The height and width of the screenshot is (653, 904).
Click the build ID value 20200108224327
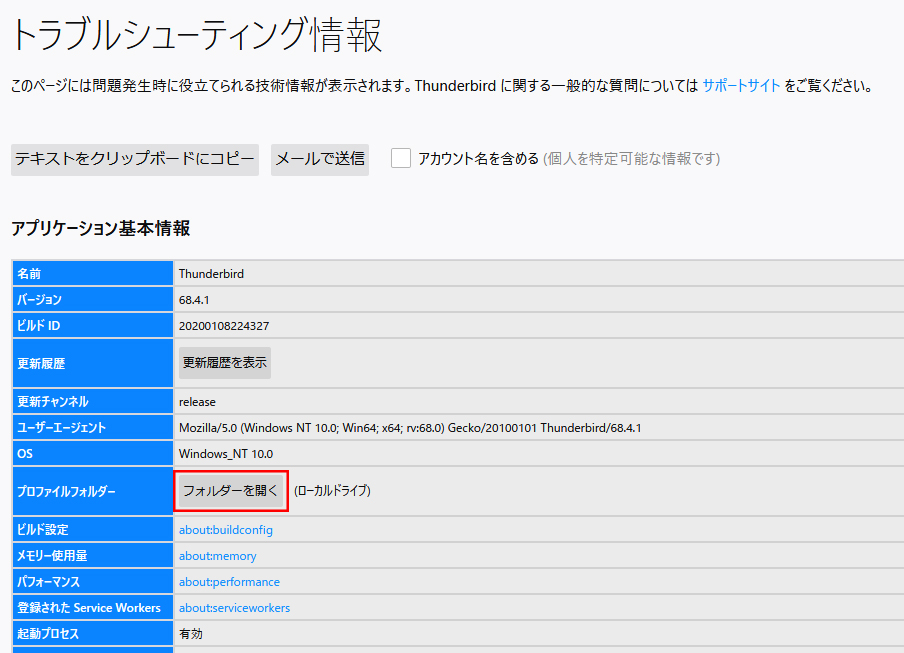pyautogui.click(x=224, y=326)
